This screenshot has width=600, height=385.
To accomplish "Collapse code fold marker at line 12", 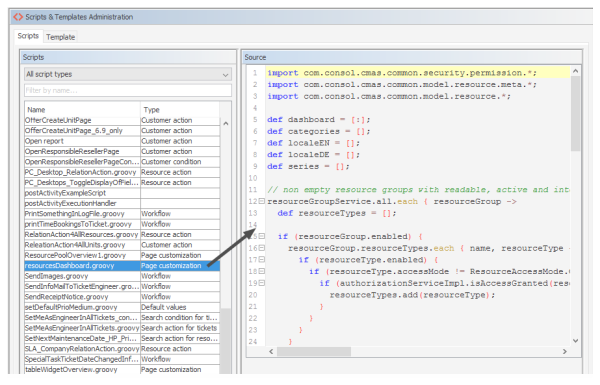I will pos(262,201).
